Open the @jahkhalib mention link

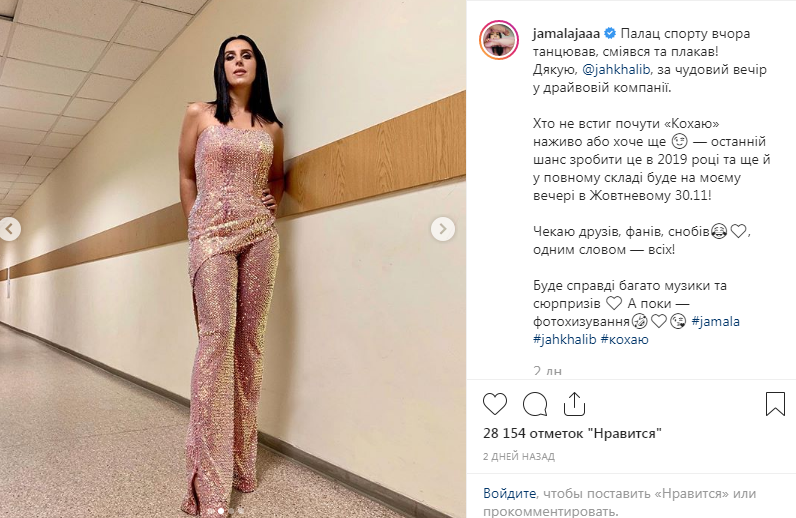point(616,70)
